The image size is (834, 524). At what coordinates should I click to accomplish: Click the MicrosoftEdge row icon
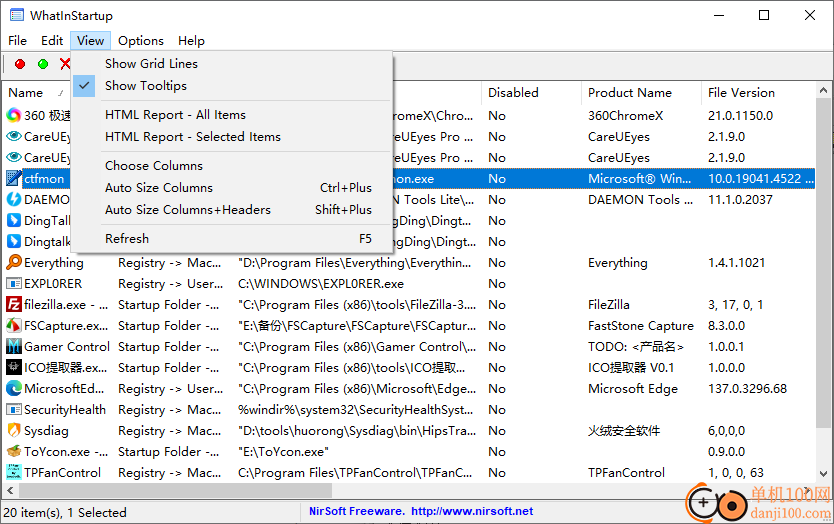point(14,388)
